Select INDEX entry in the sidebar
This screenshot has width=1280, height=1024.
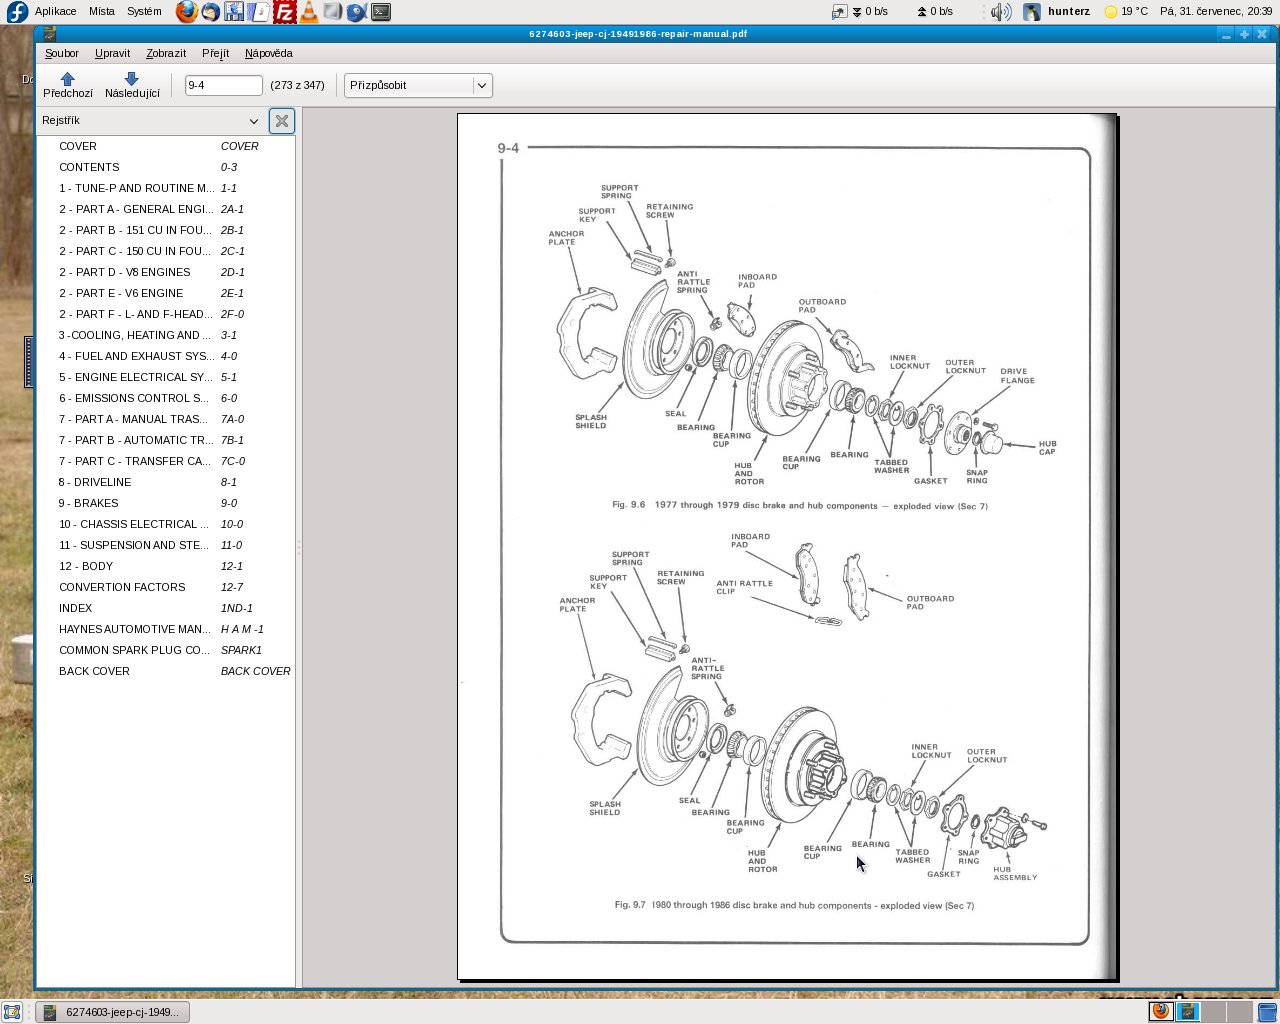point(166,608)
